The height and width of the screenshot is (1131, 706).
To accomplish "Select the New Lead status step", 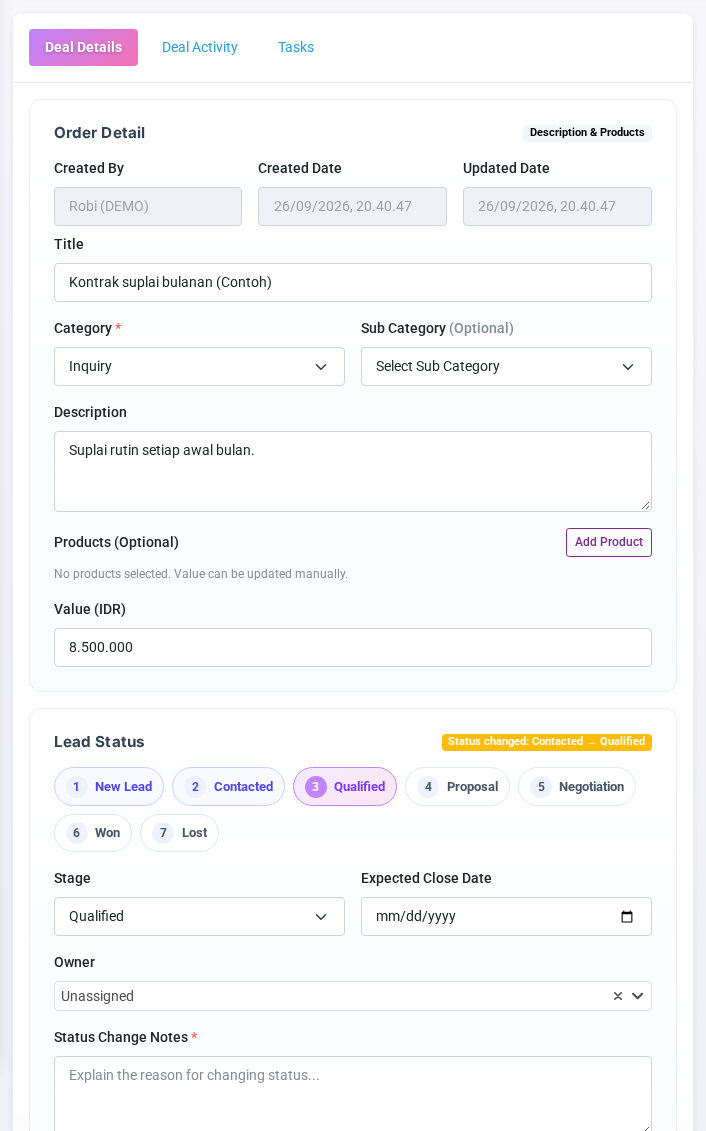I will [109, 787].
